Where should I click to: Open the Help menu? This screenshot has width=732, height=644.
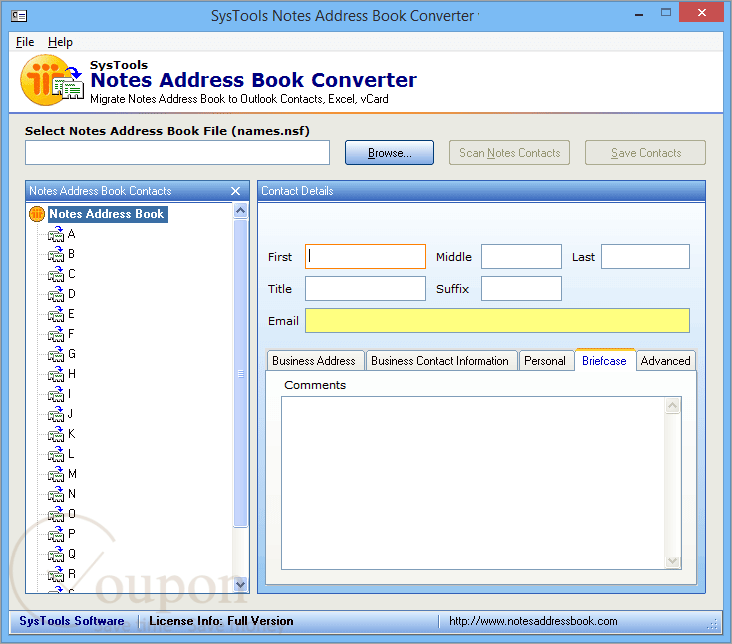point(60,42)
